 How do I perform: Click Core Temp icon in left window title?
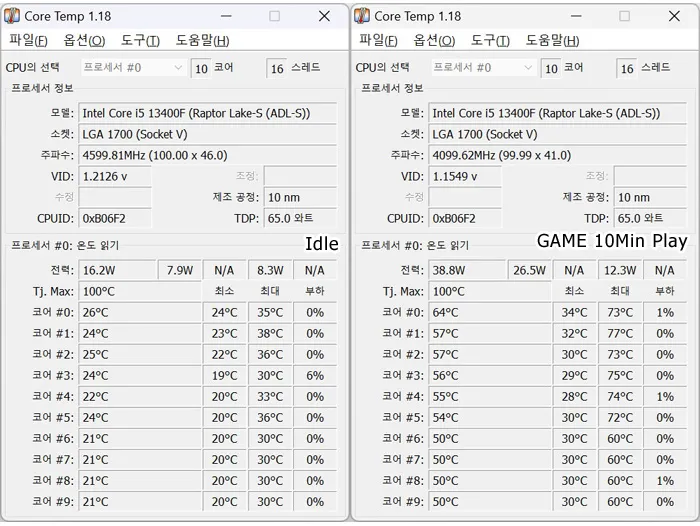tap(12, 16)
